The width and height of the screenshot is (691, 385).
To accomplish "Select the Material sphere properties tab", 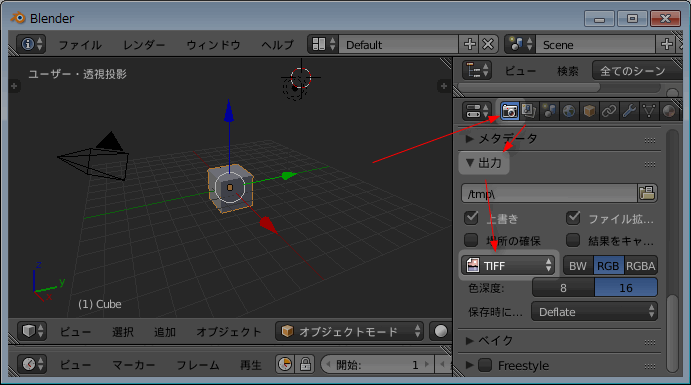I will (x=669, y=111).
